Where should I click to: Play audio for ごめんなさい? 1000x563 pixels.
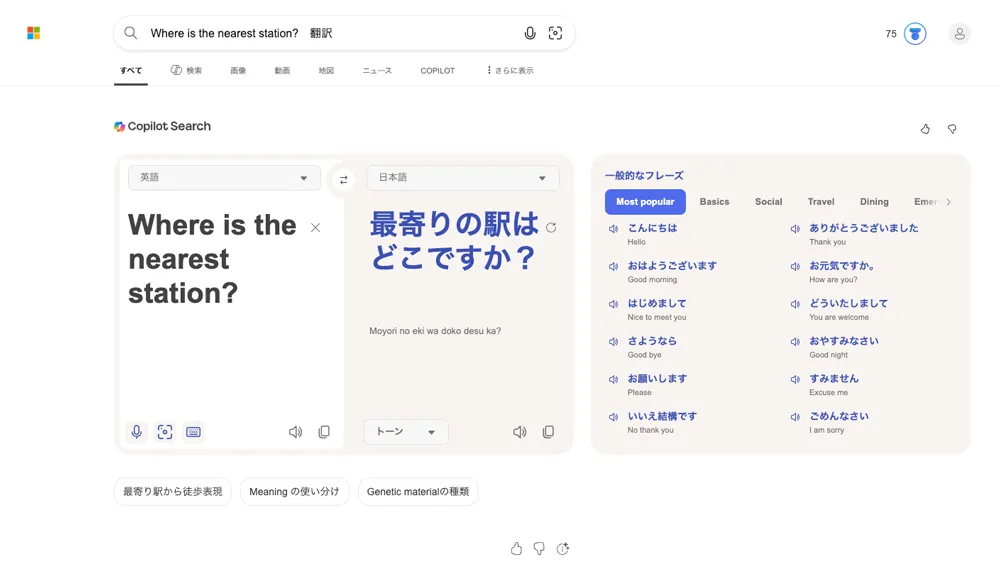click(795, 416)
